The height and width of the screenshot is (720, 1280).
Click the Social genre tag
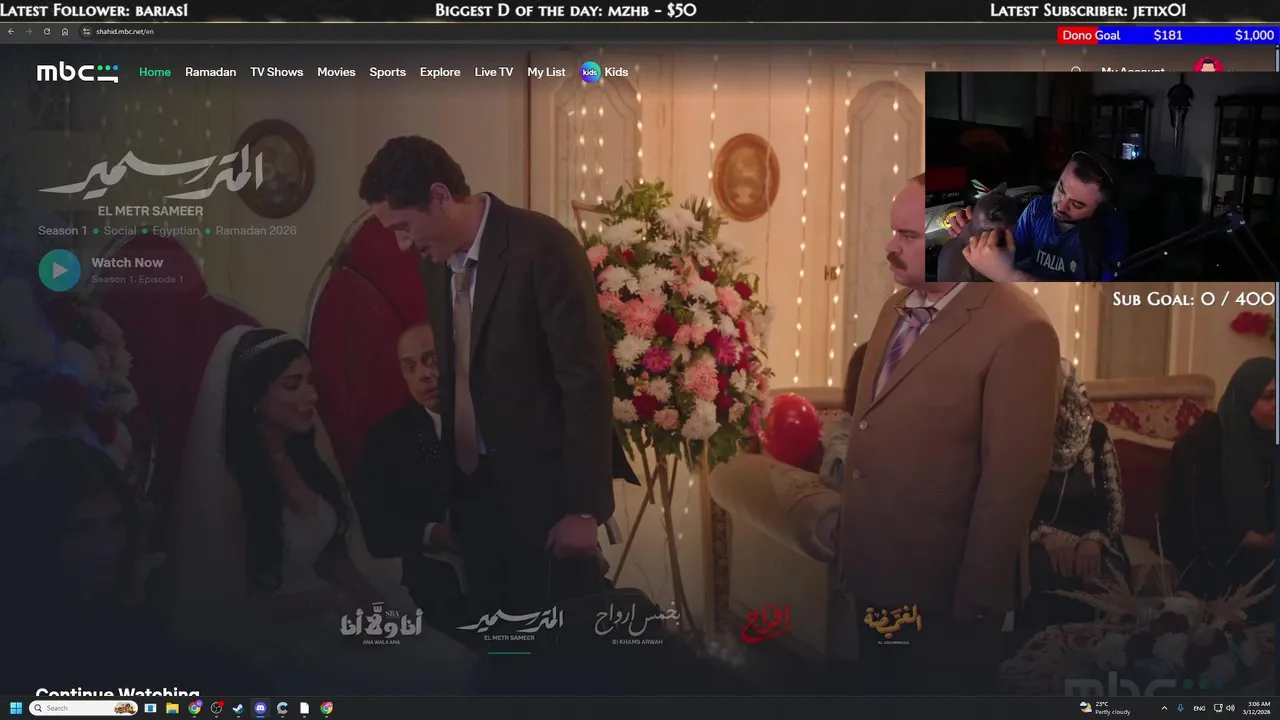(x=120, y=231)
